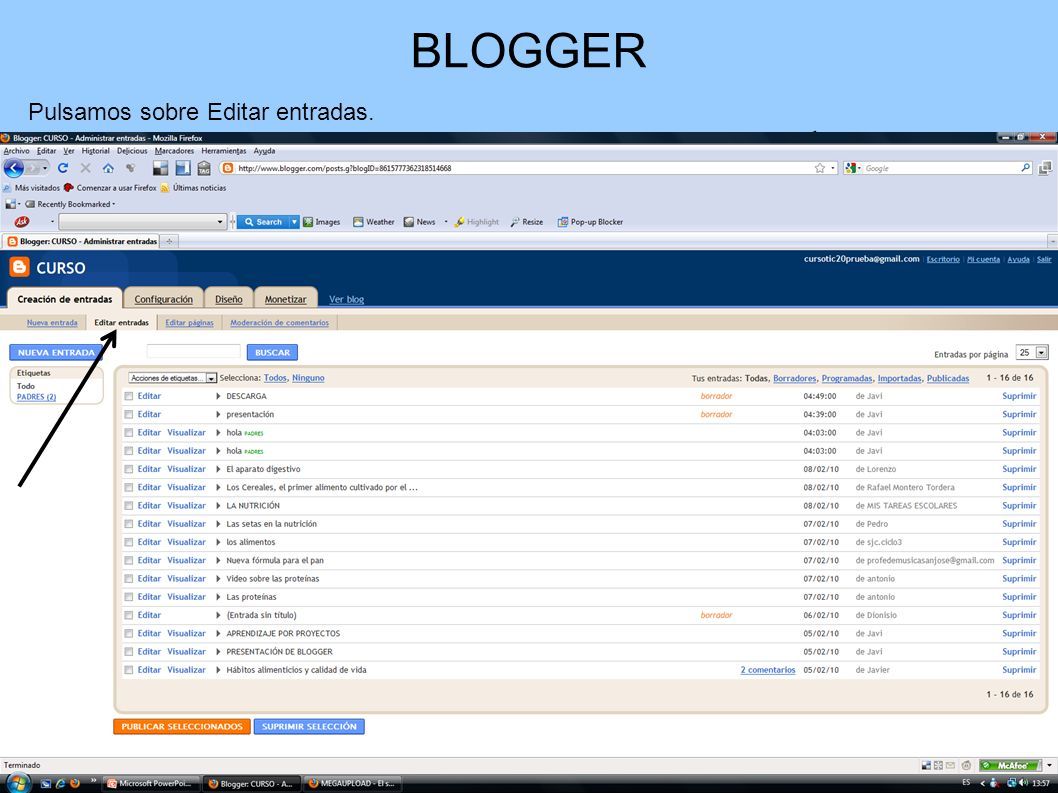Switch to MEGAUPLOAD taskbar window
The height and width of the screenshot is (793, 1058).
tap(352, 784)
